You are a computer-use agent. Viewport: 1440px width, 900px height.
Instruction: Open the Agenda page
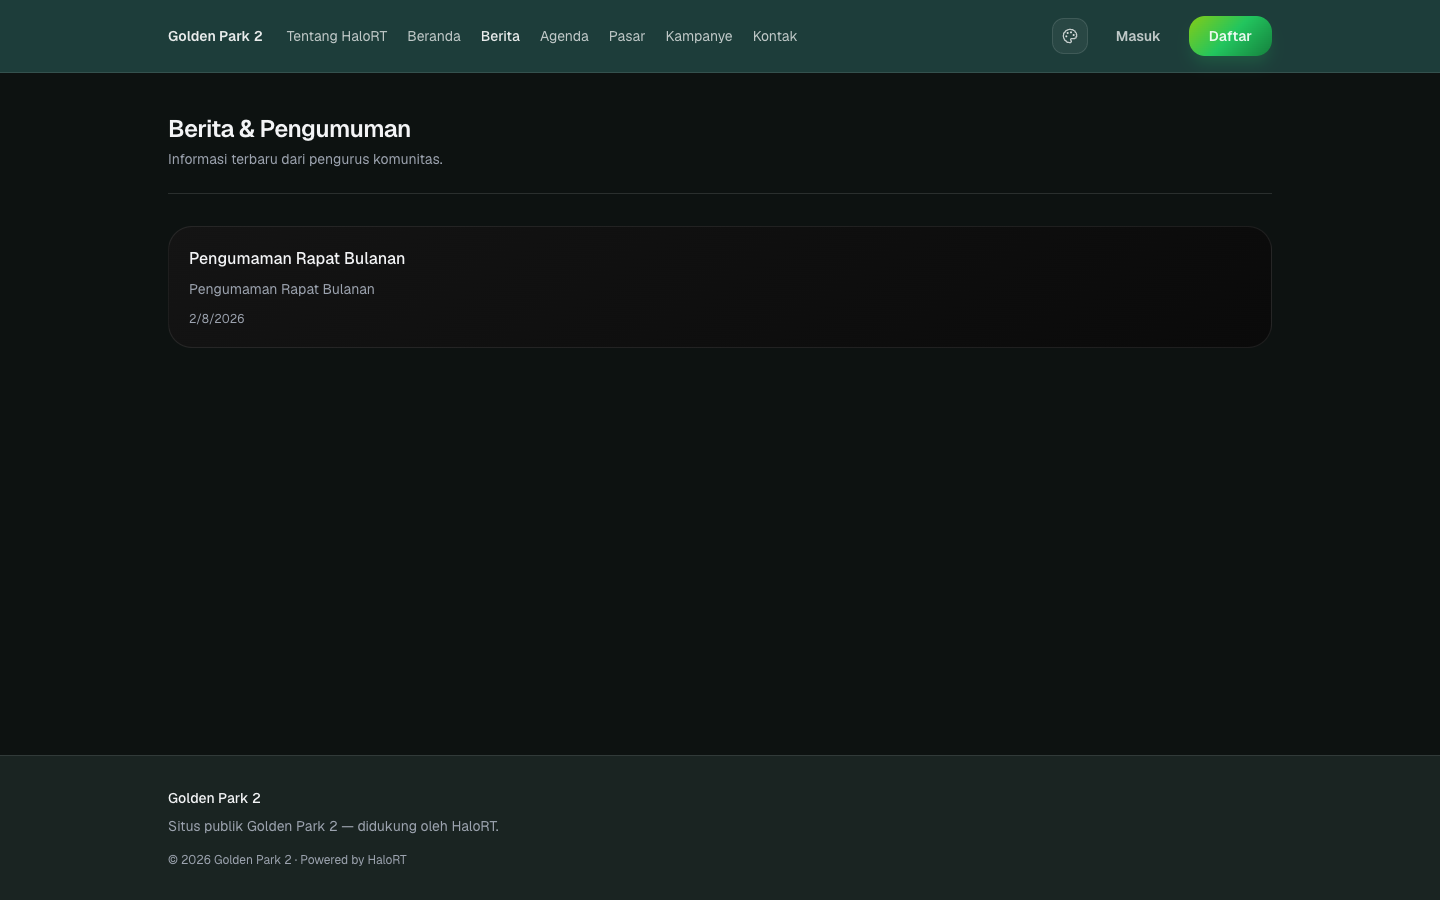pyautogui.click(x=564, y=36)
